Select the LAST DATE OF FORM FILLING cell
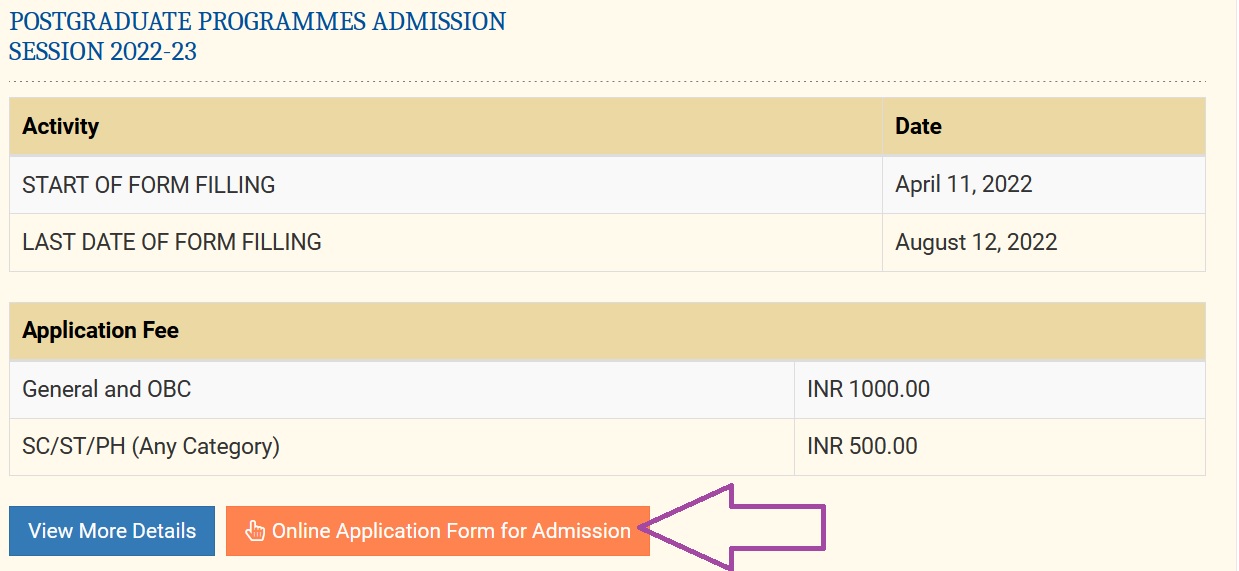1239x571 pixels. pos(446,242)
